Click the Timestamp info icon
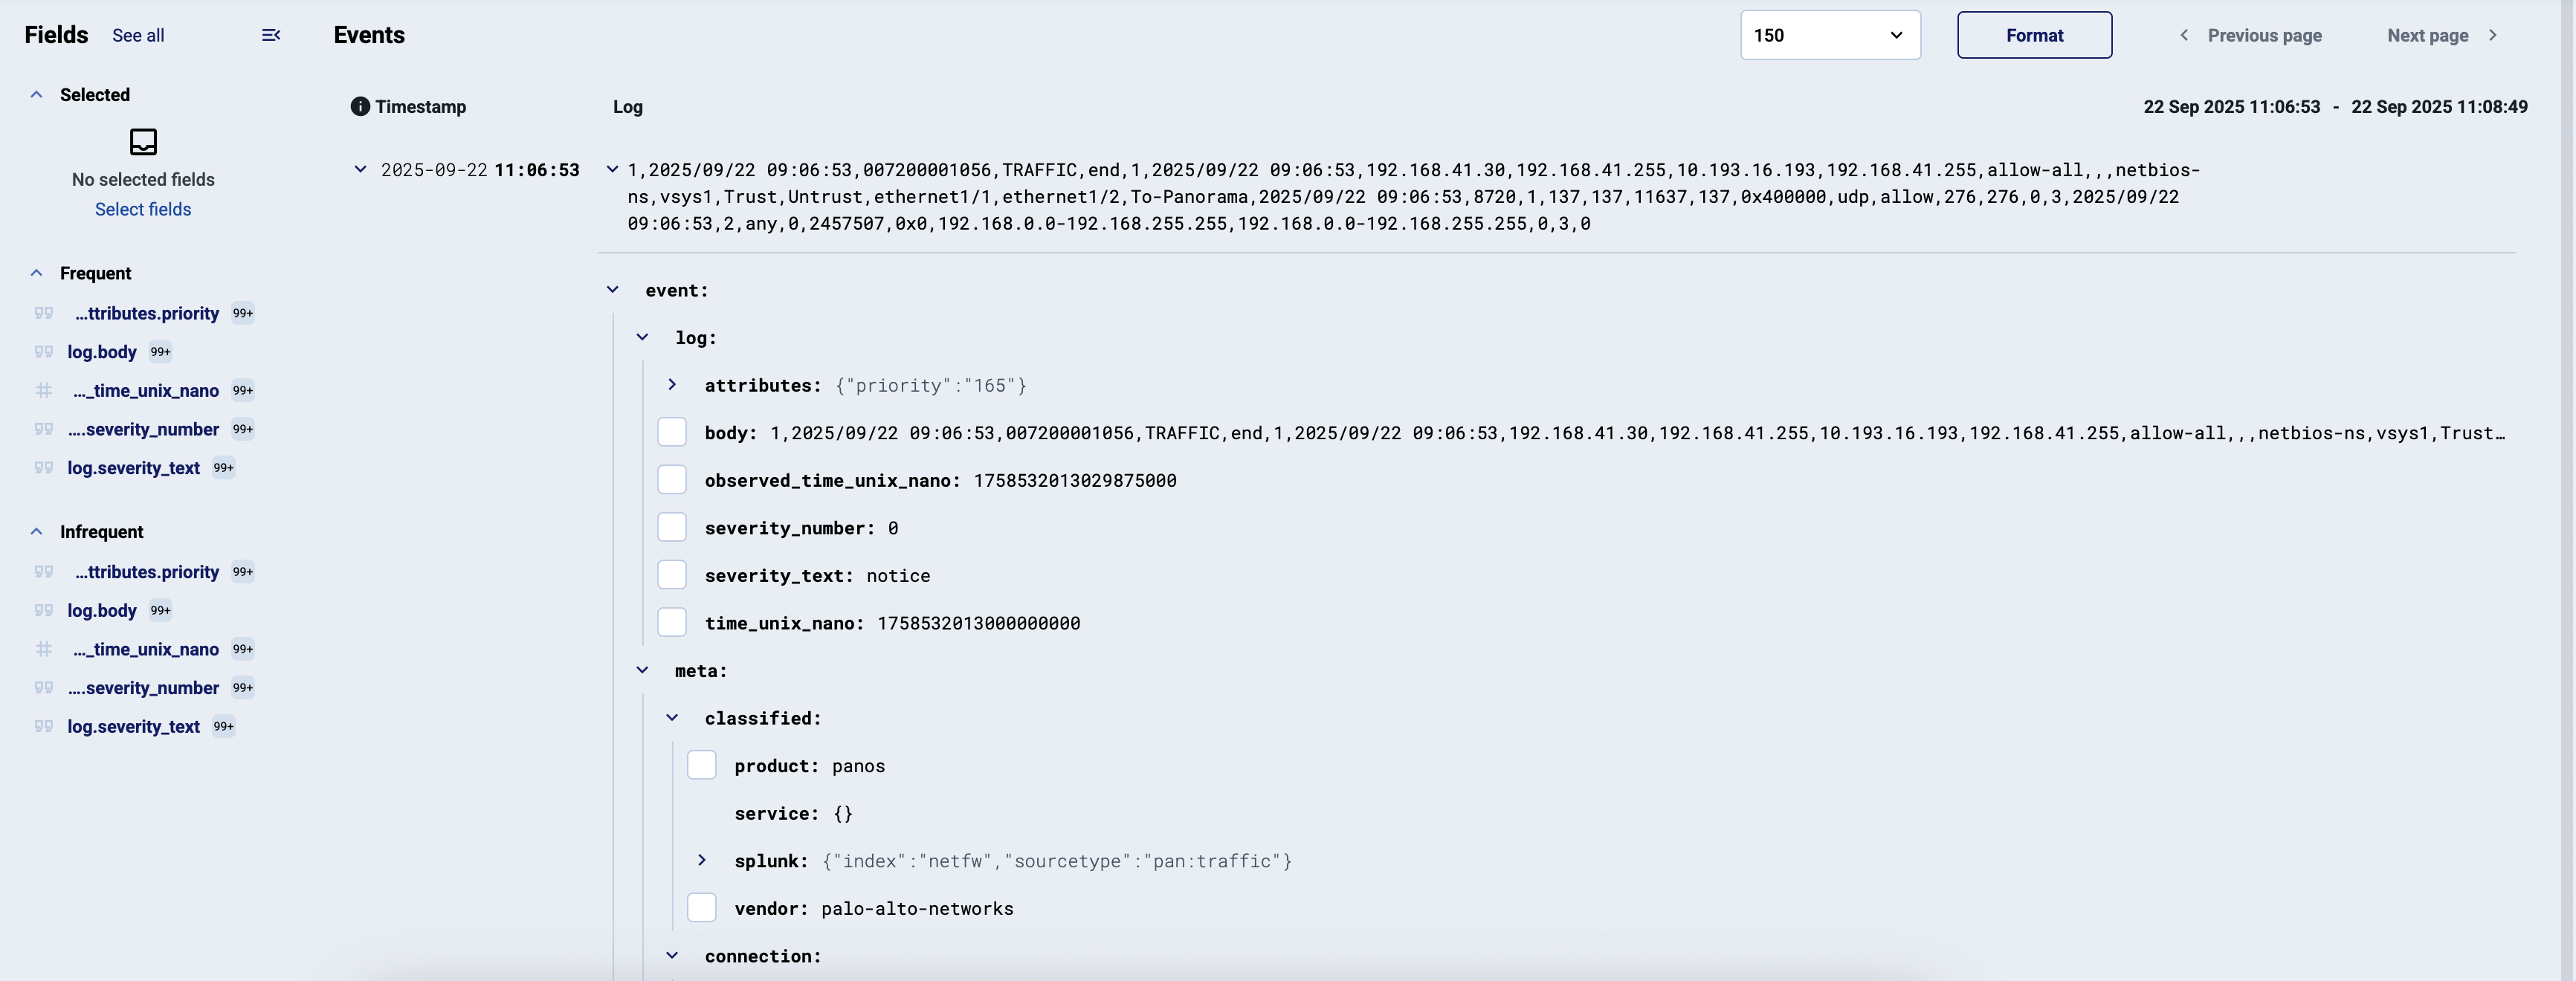This screenshot has height=981, width=2576. [360, 107]
